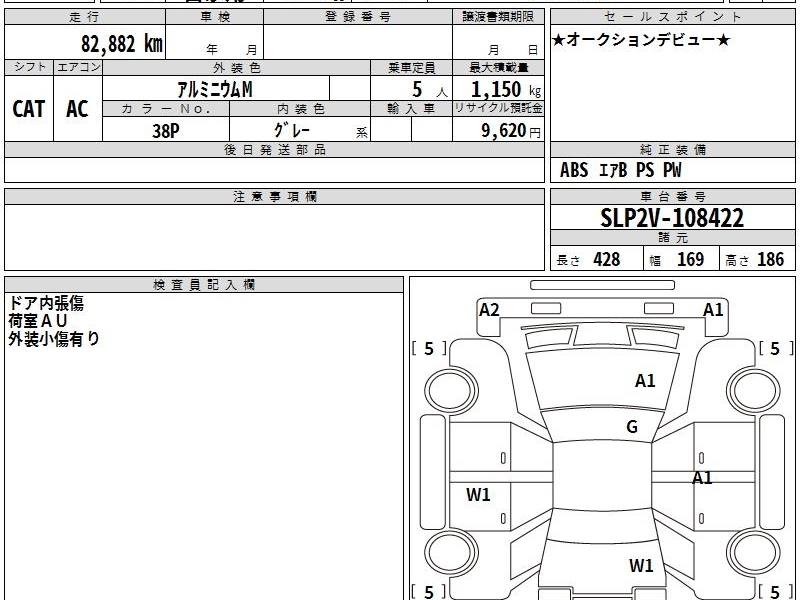Click the リサイクル預託金 header
The width and height of the screenshot is (800, 600).
[498, 109]
